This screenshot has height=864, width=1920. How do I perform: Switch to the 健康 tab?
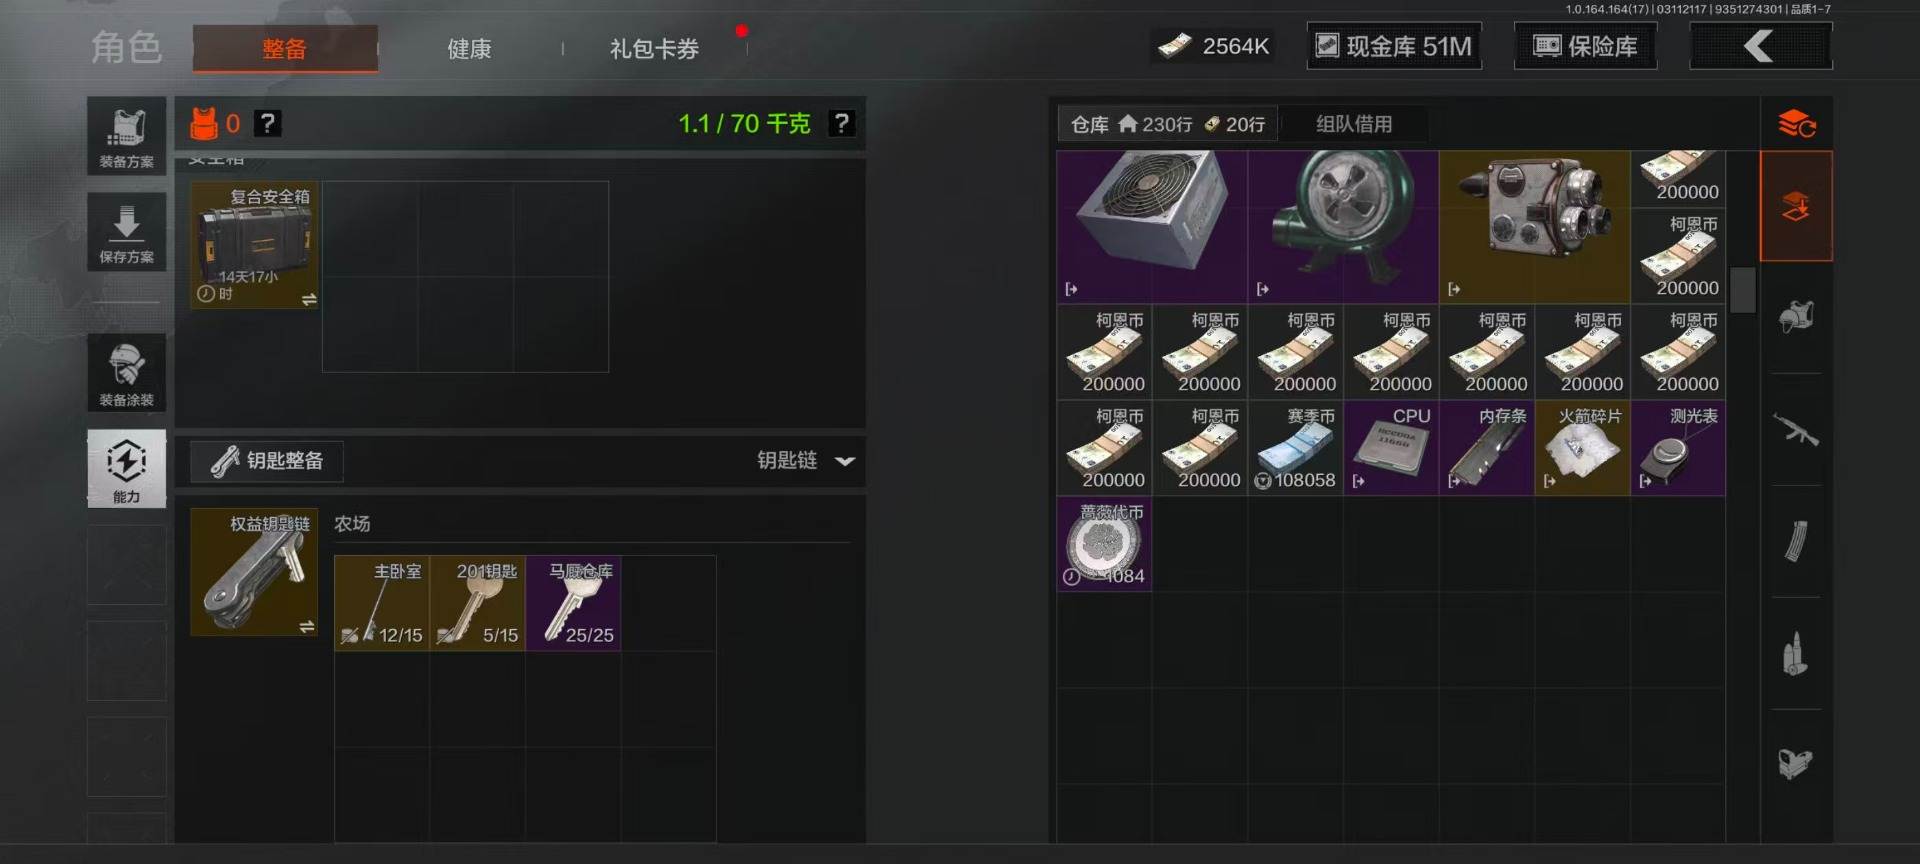[x=469, y=48]
